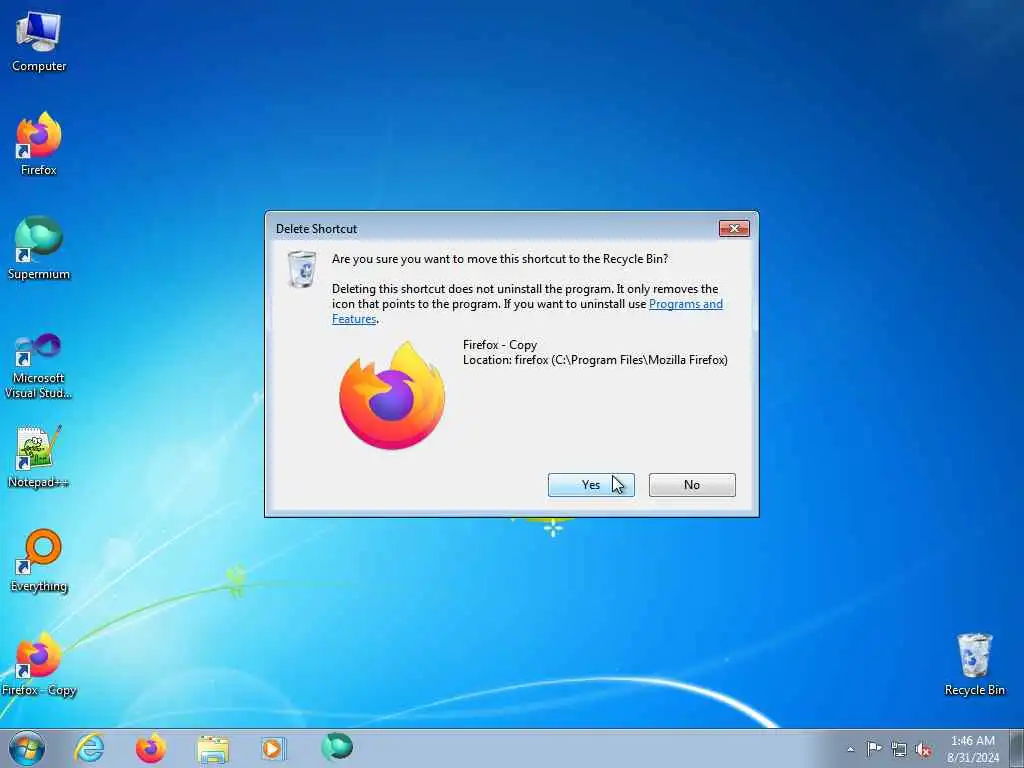Launch Internet Explorer from the taskbar
The width and height of the screenshot is (1024, 768).
click(x=89, y=748)
